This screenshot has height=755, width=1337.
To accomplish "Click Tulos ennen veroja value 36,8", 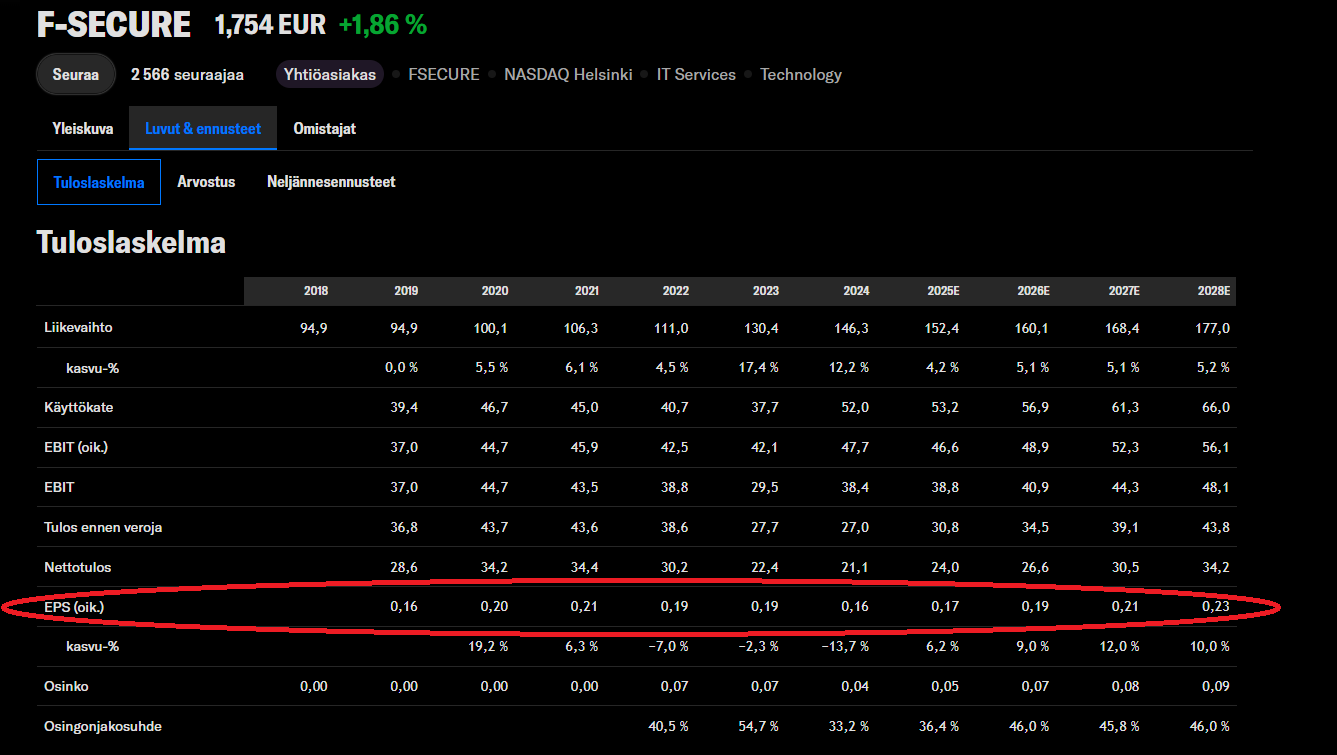I will [404, 528].
